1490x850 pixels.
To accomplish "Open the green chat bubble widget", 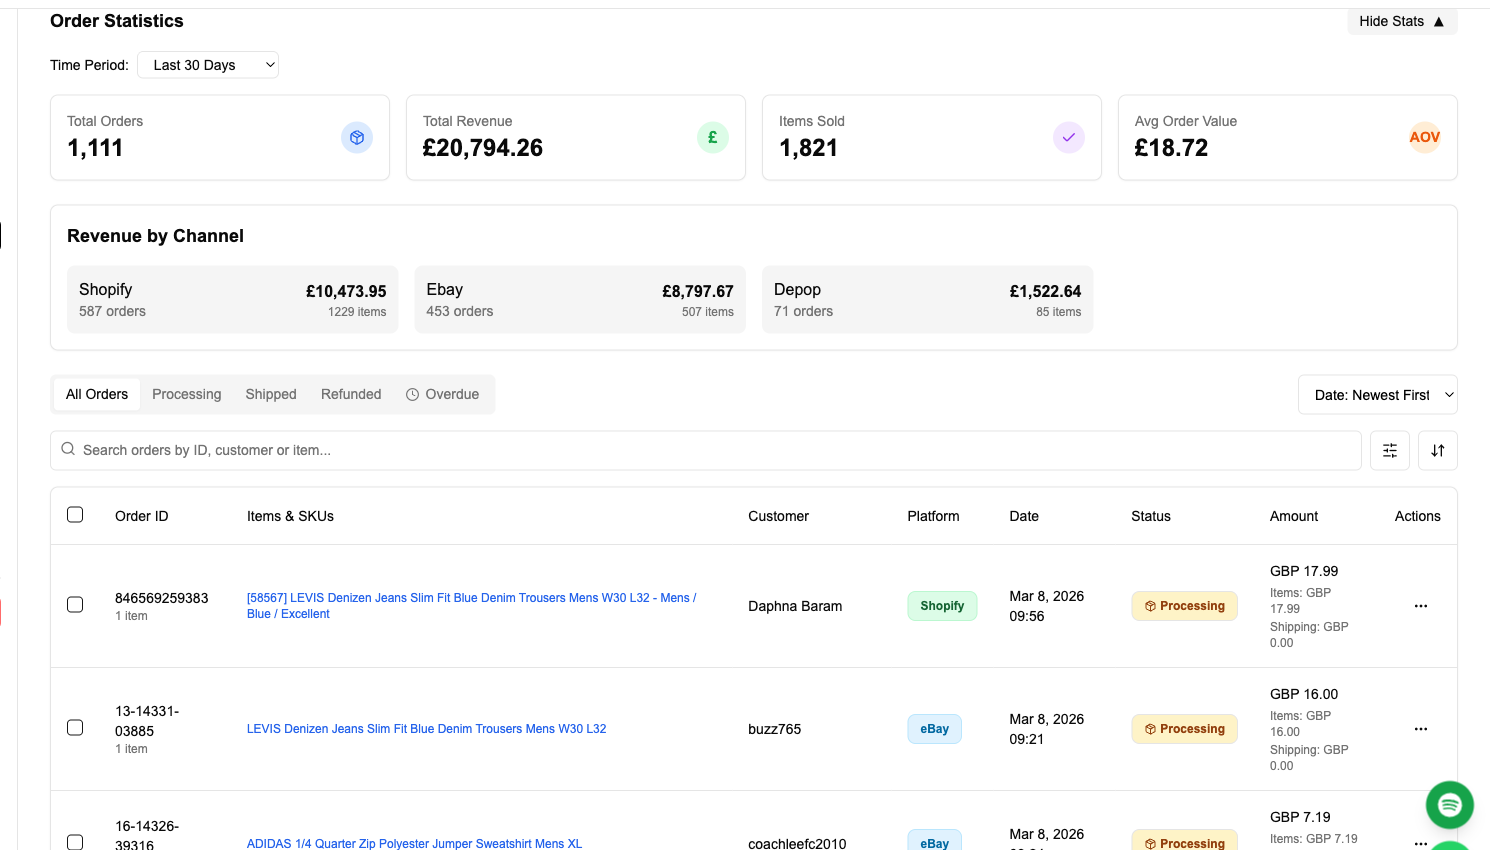I will tap(1450, 805).
